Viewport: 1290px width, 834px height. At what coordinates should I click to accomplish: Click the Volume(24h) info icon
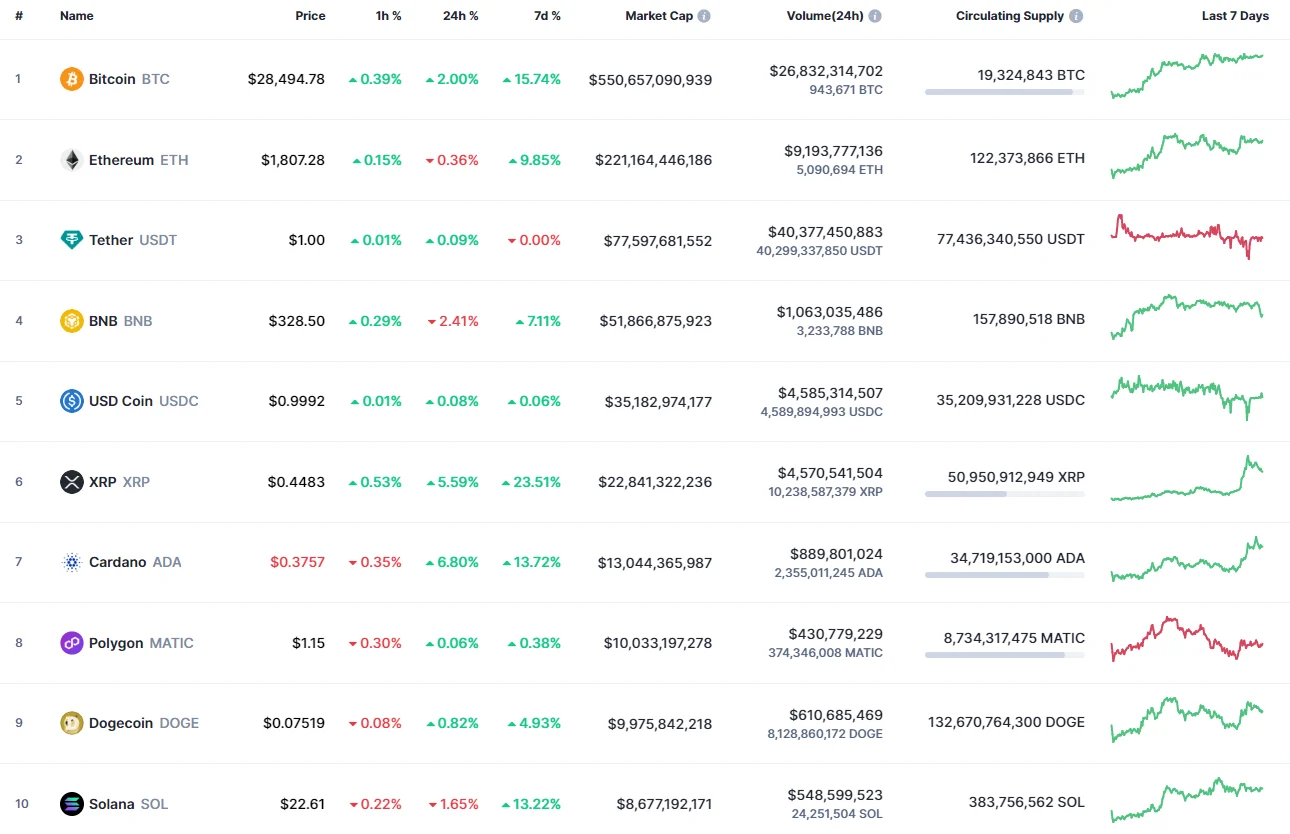point(875,15)
